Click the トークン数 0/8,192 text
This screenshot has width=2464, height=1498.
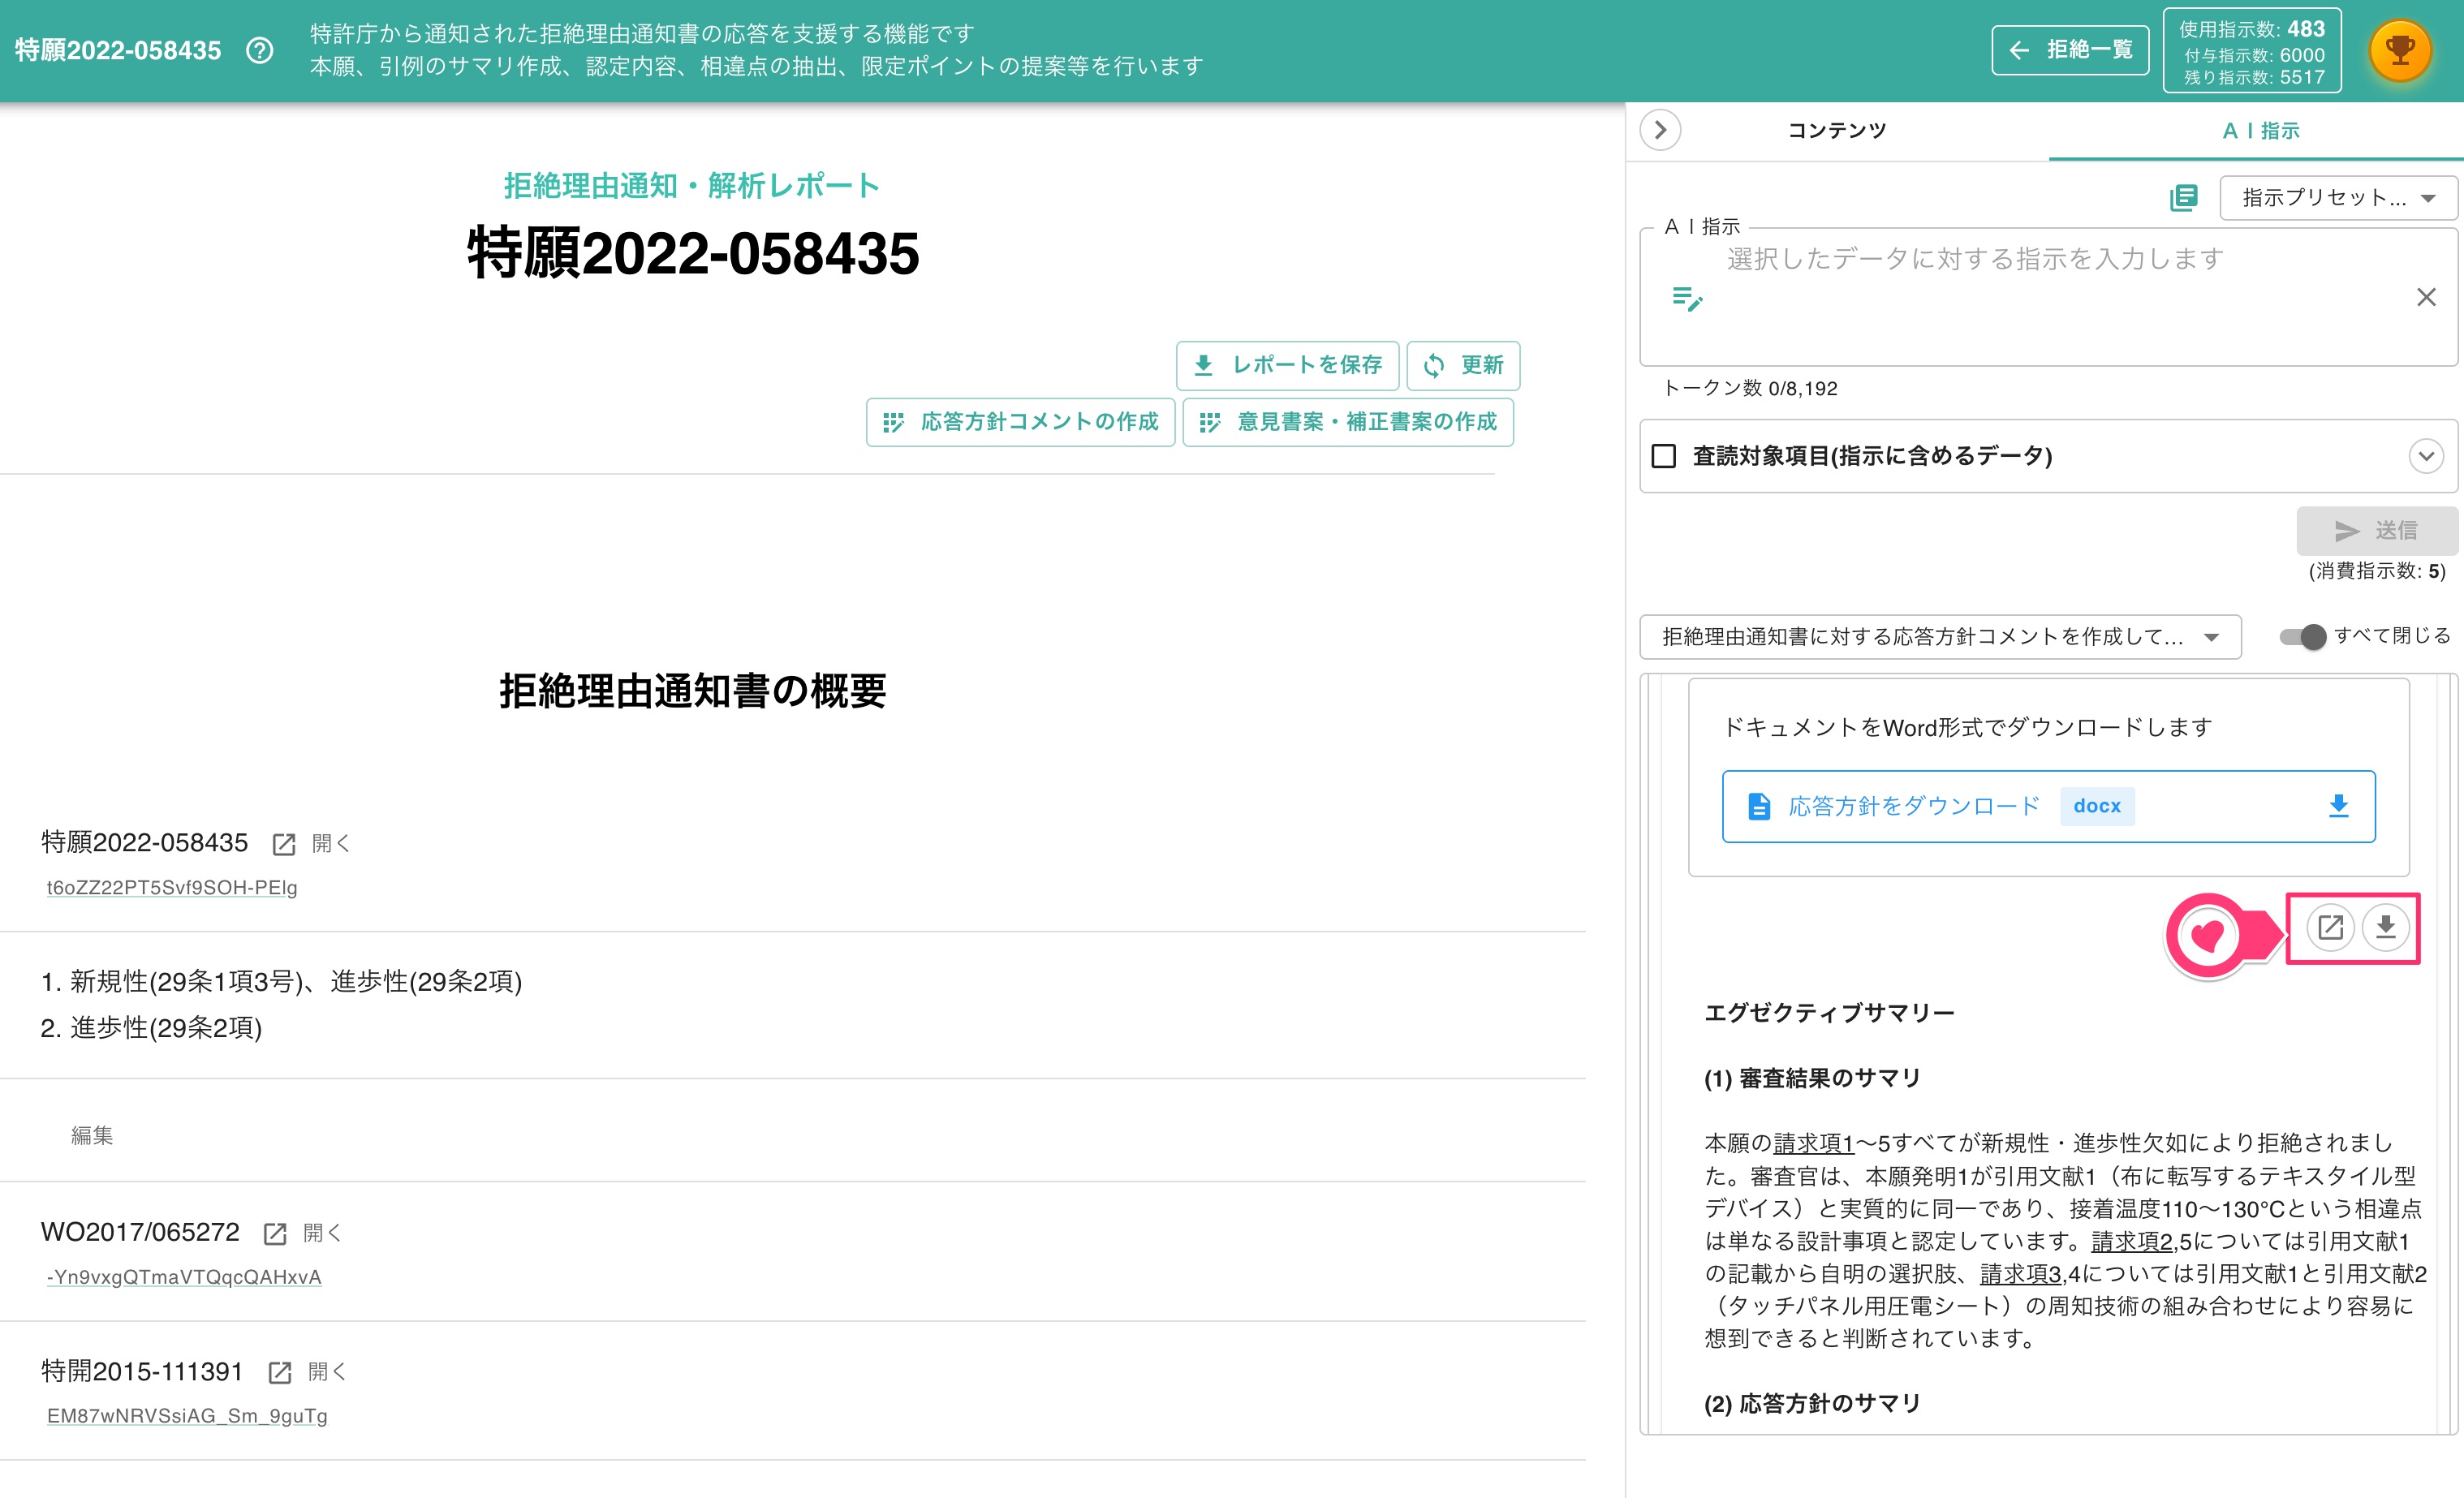1750,388
